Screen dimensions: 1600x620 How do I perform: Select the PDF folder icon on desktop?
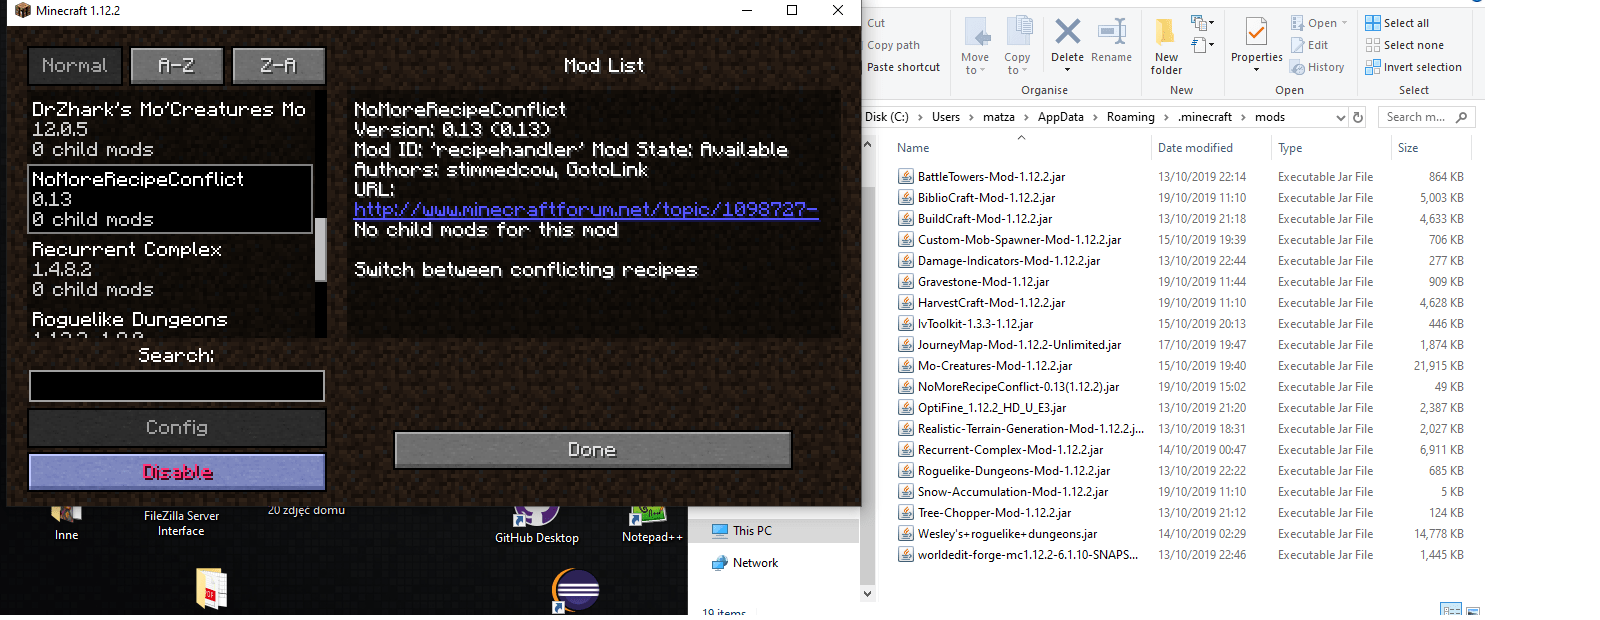pos(211,588)
